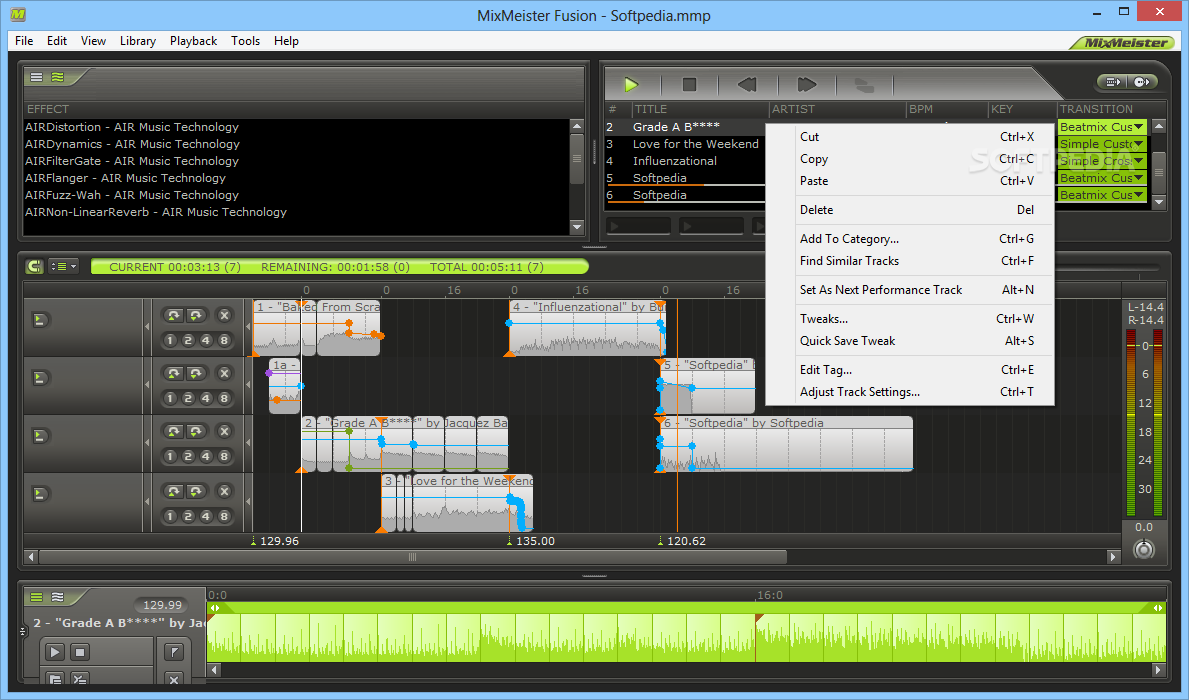
Task: Stop track in the bottom editor panel
Action: point(80,651)
